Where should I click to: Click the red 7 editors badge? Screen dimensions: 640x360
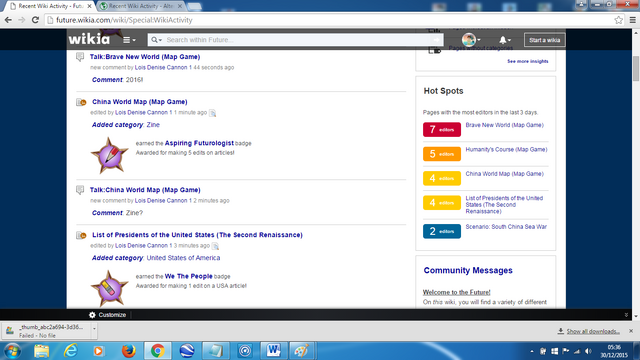point(442,129)
